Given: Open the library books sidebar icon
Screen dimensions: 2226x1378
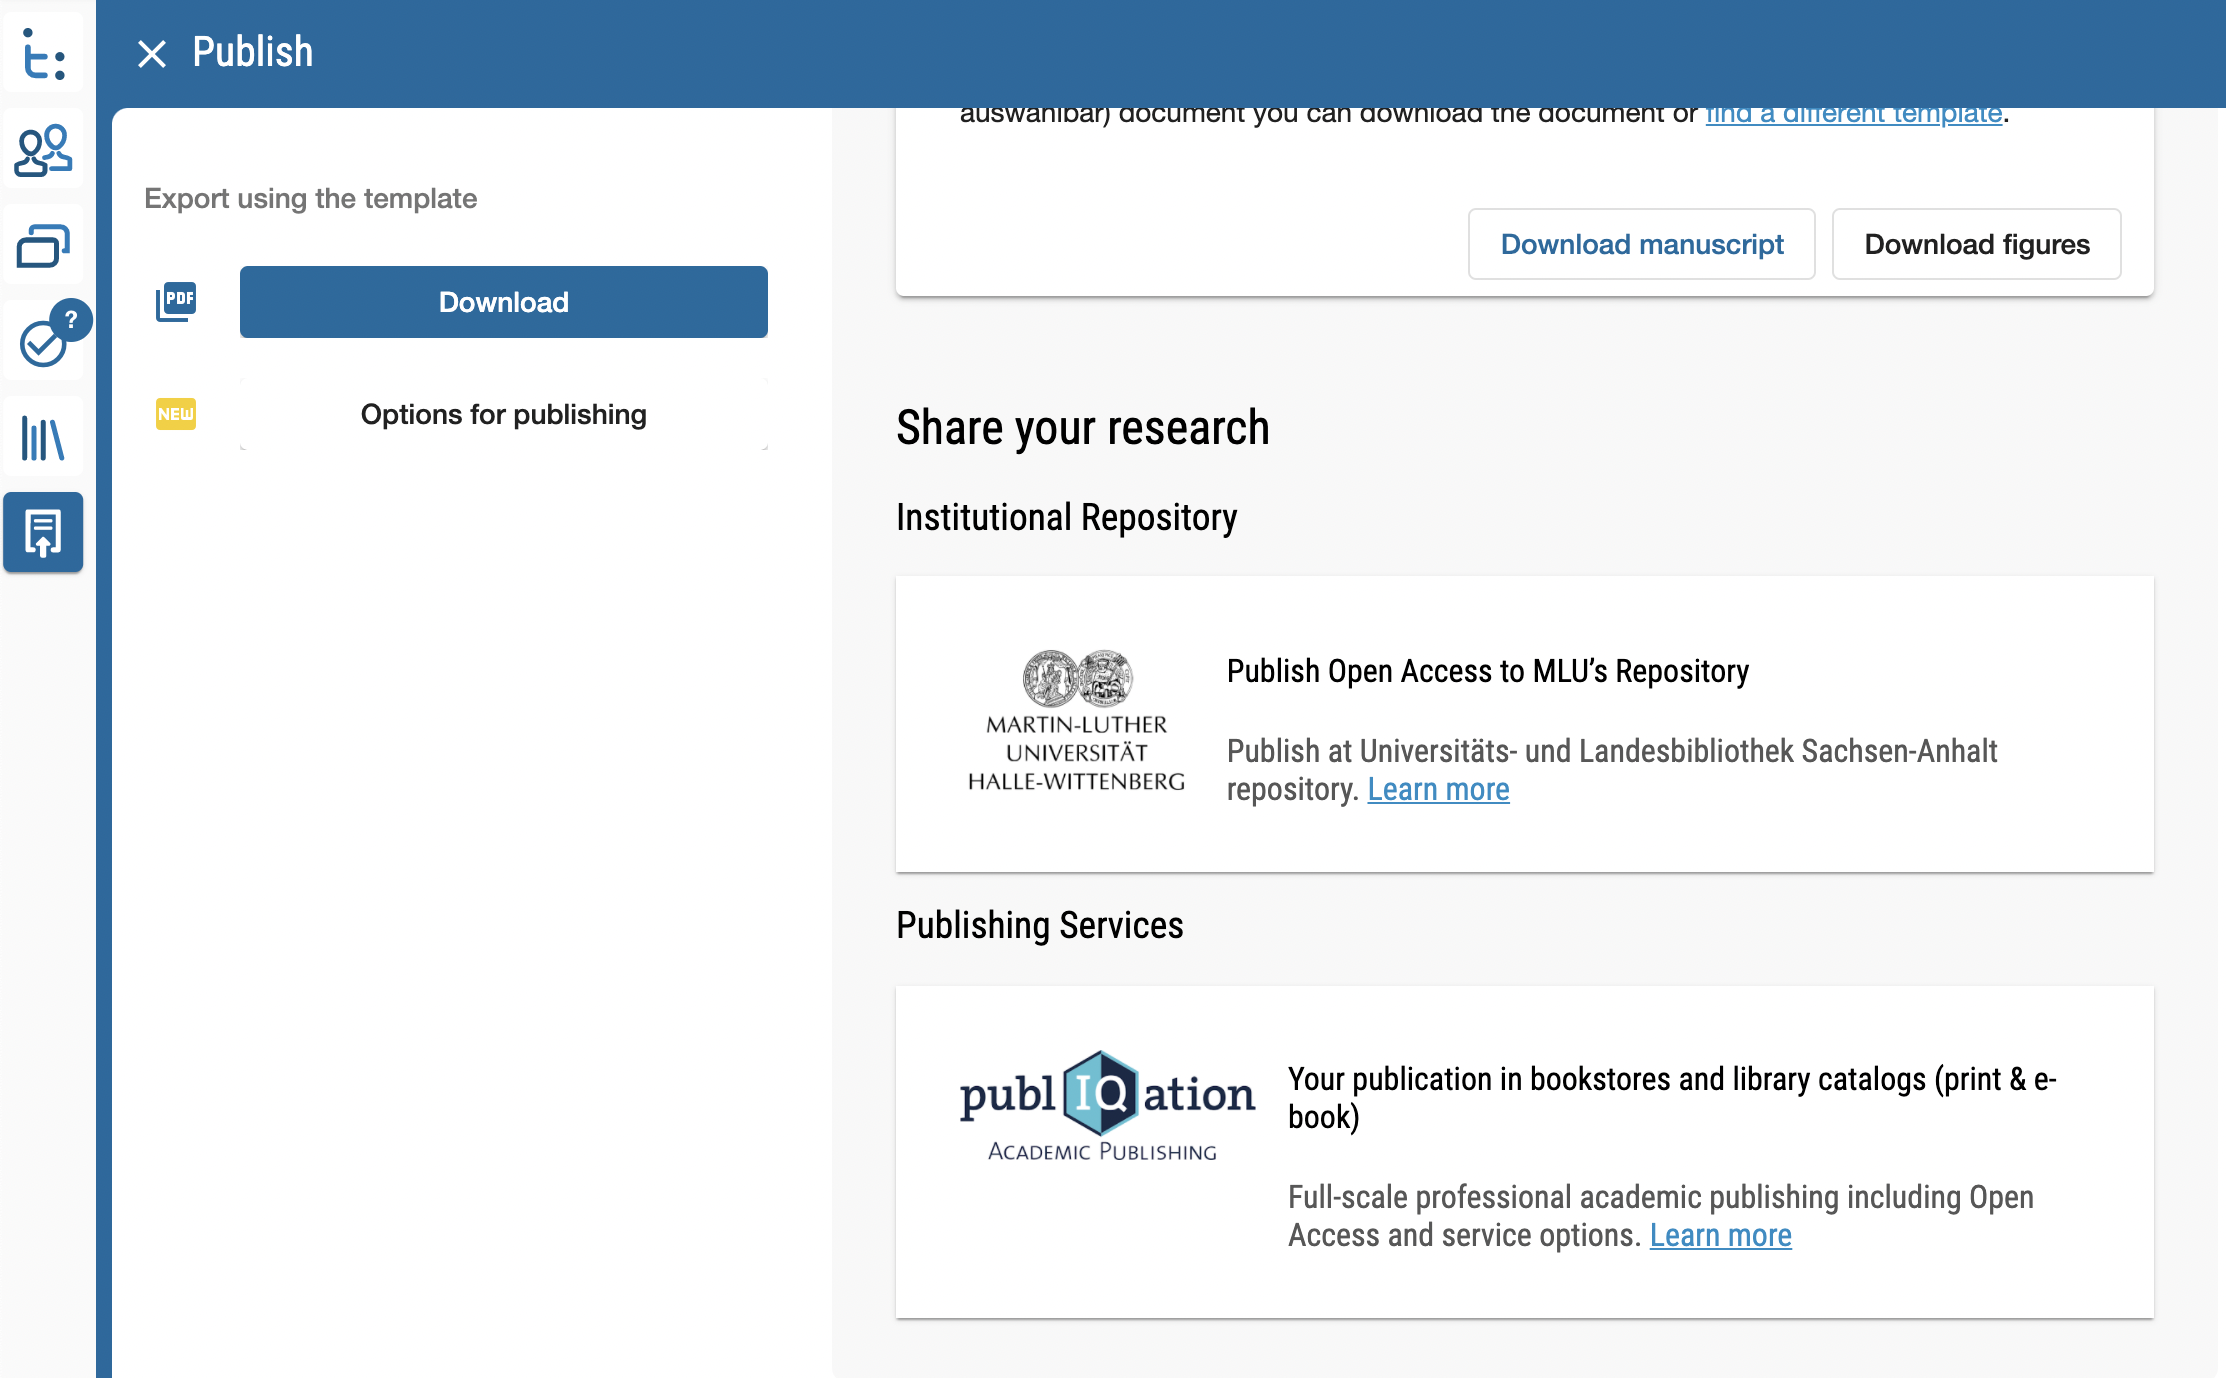Looking at the screenshot, I should click(x=43, y=438).
